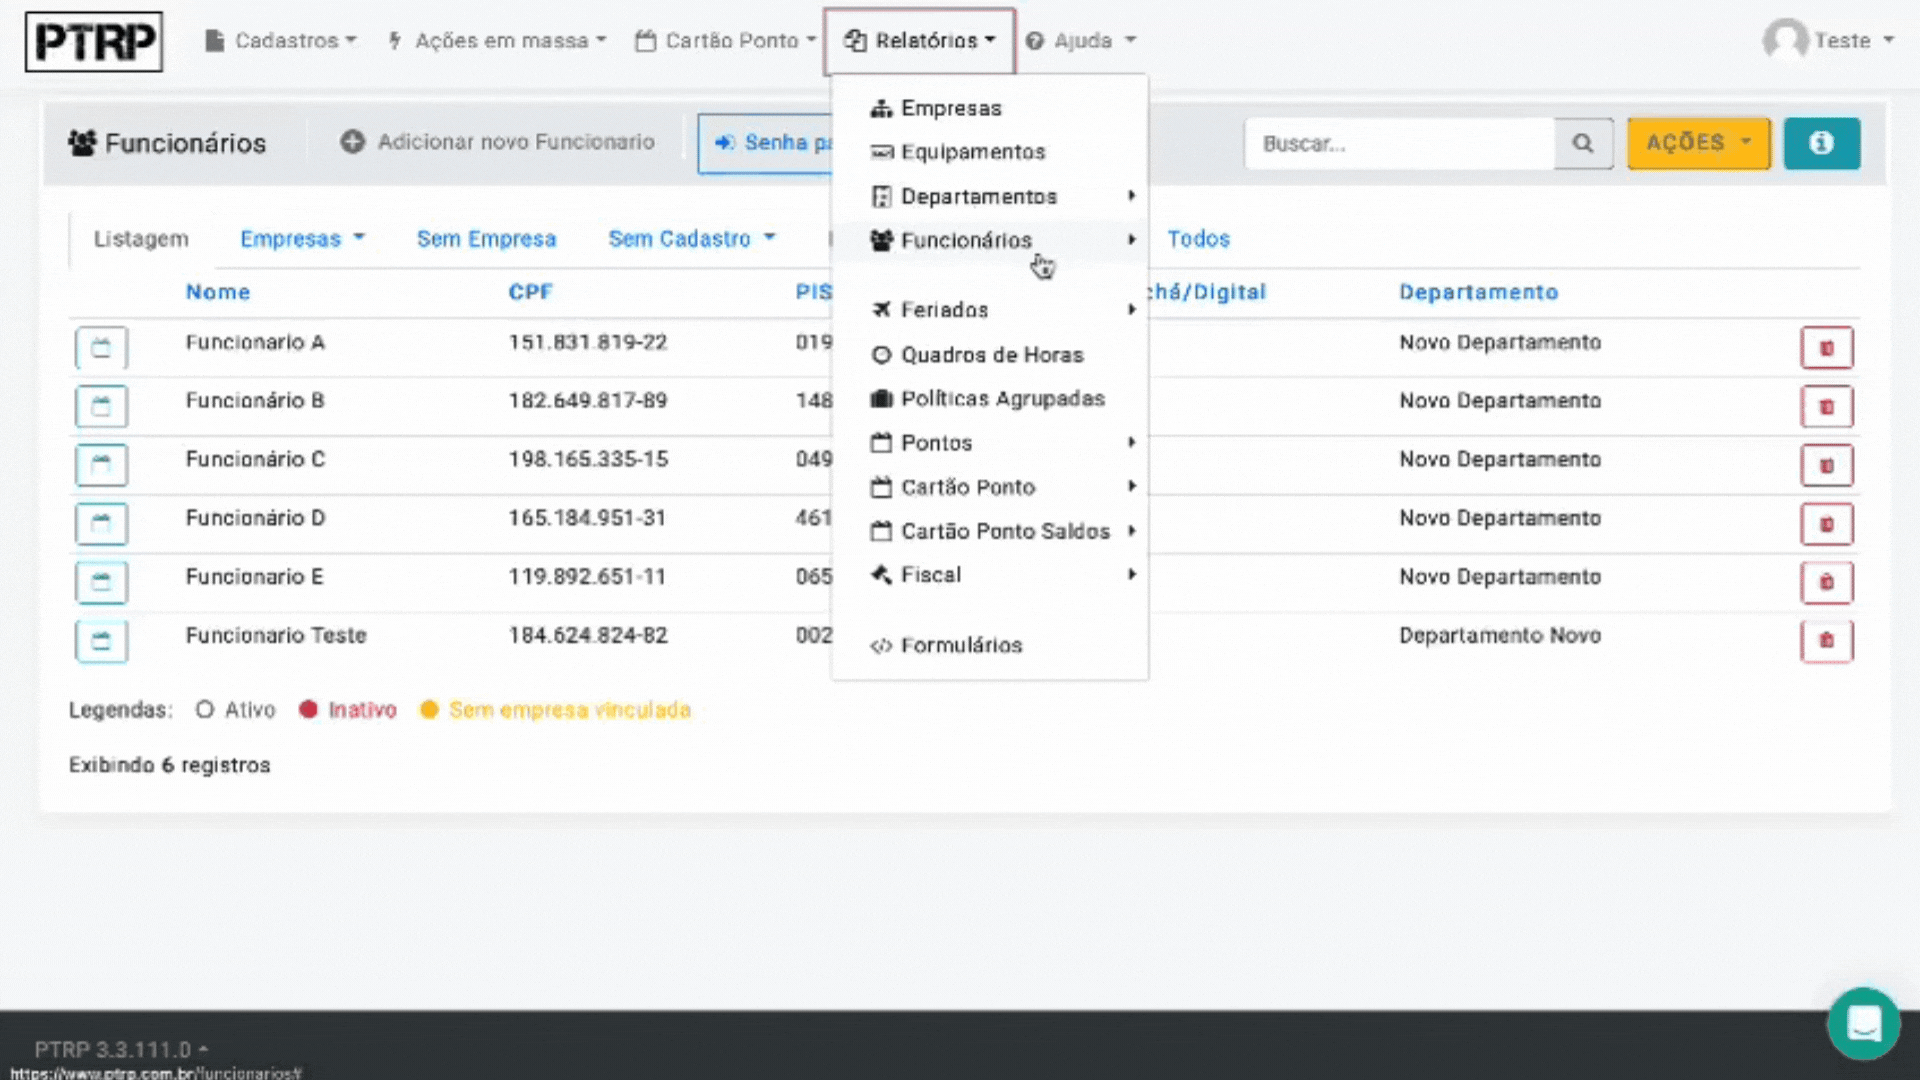Open the AÇÕES dropdown button
The width and height of the screenshot is (1920, 1080).
click(x=1698, y=143)
